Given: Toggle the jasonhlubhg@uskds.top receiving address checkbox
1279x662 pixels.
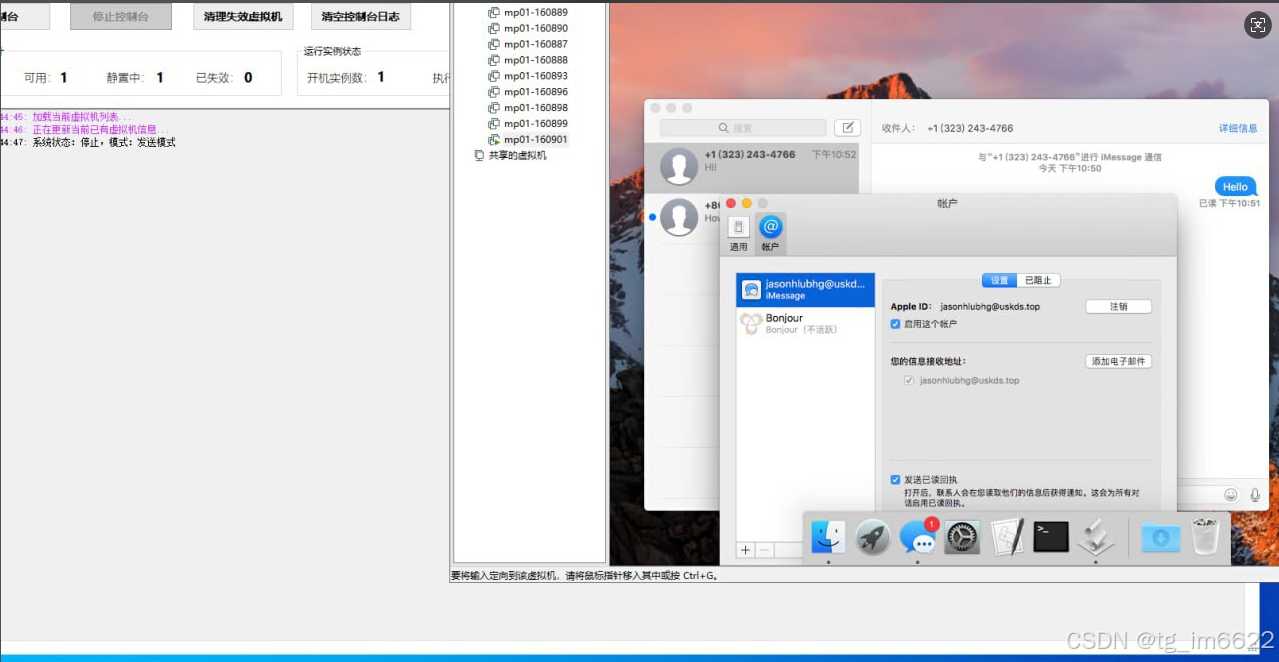Looking at the screenshot, I should (x=909, y=381).
